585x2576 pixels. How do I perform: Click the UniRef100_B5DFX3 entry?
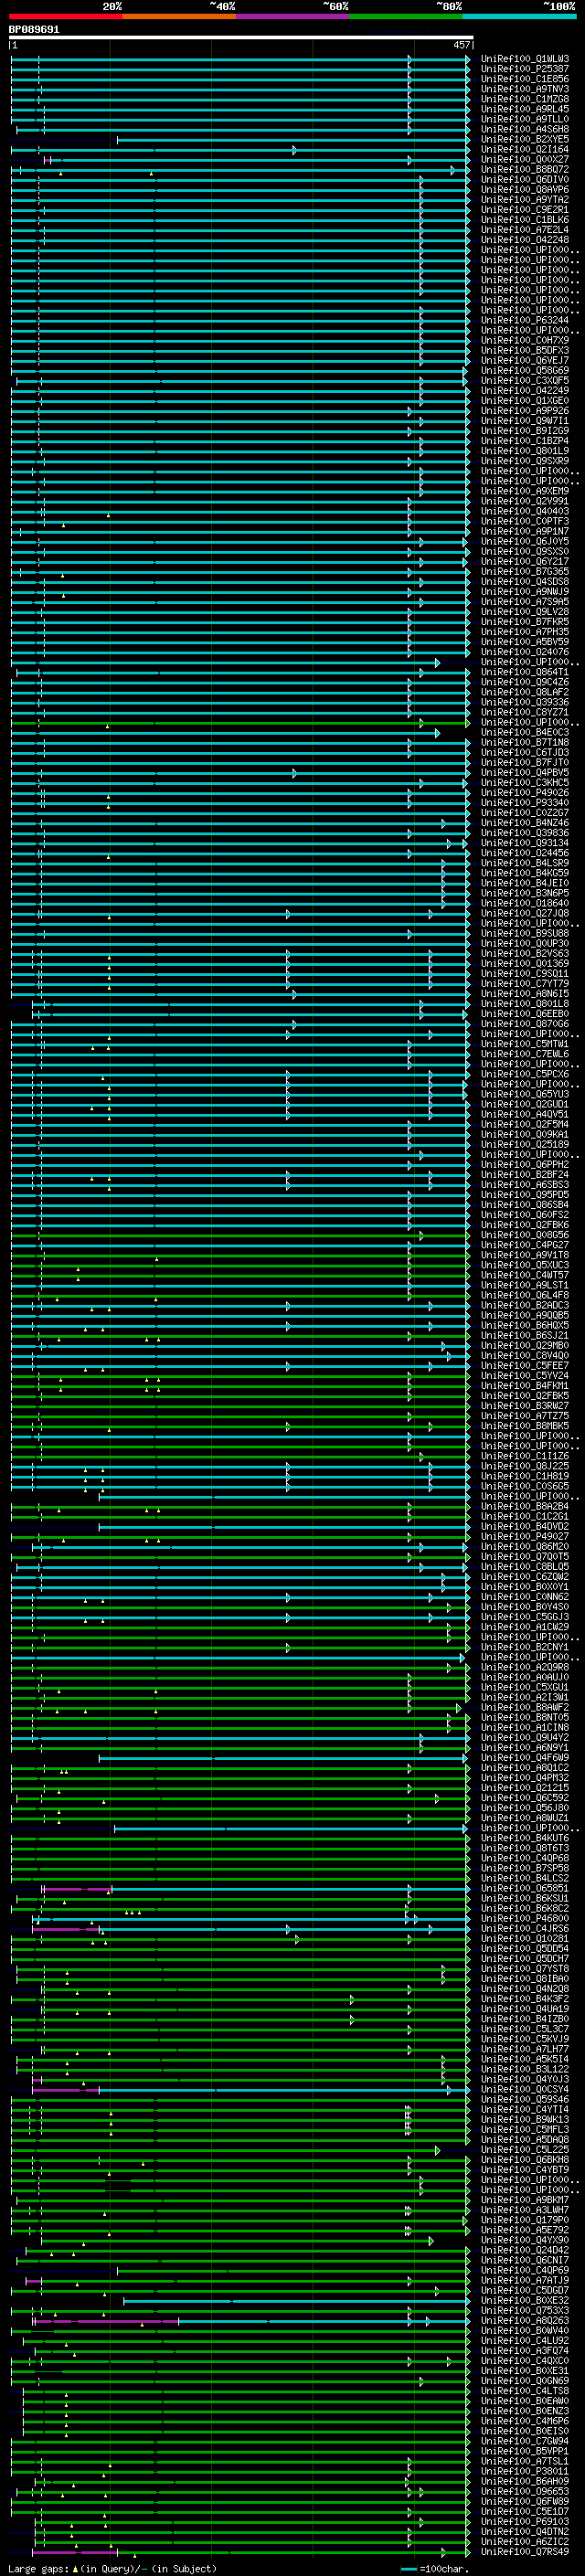[525, 350]
